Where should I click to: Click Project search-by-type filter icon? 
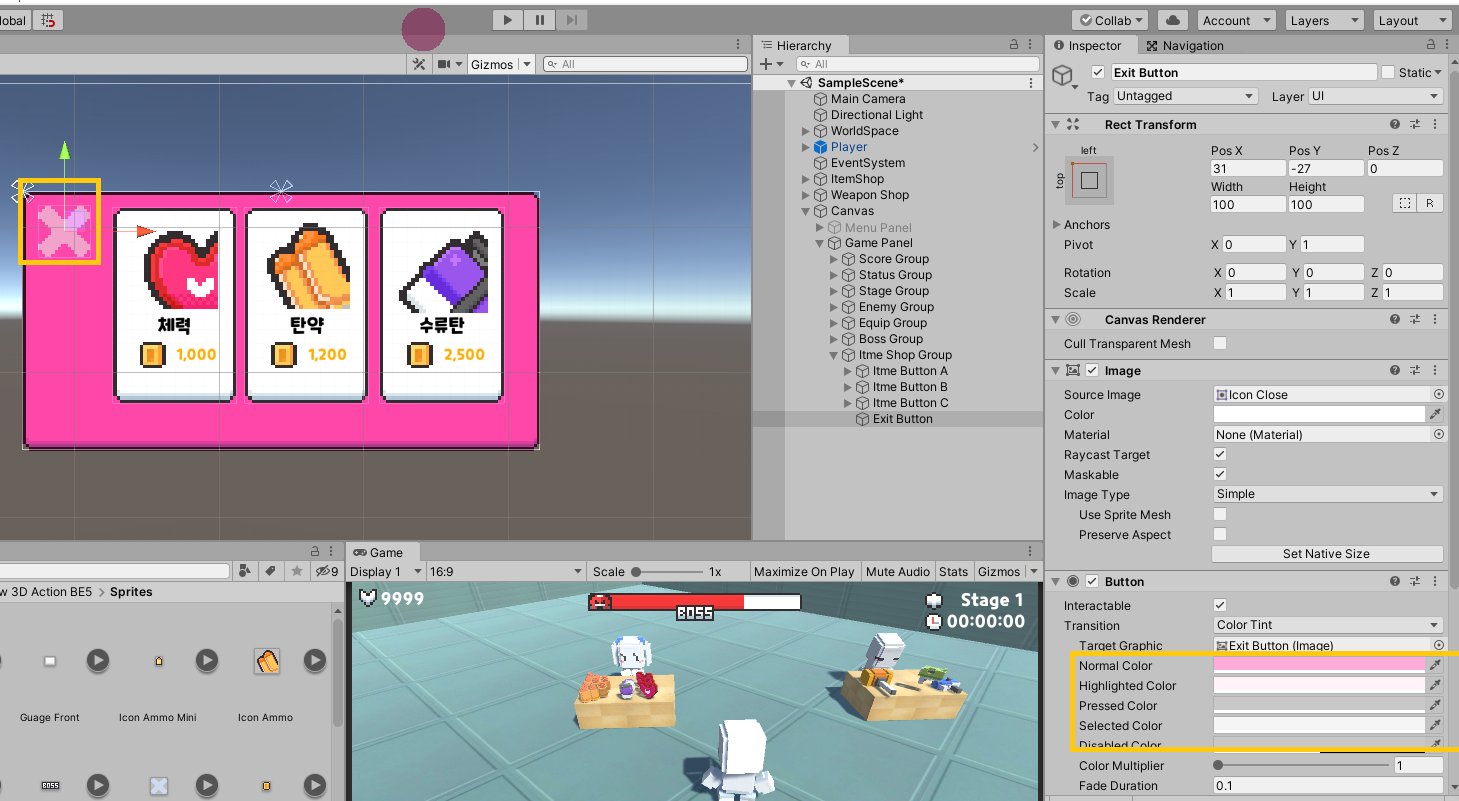pyautogui.click(x=245, y=571)
